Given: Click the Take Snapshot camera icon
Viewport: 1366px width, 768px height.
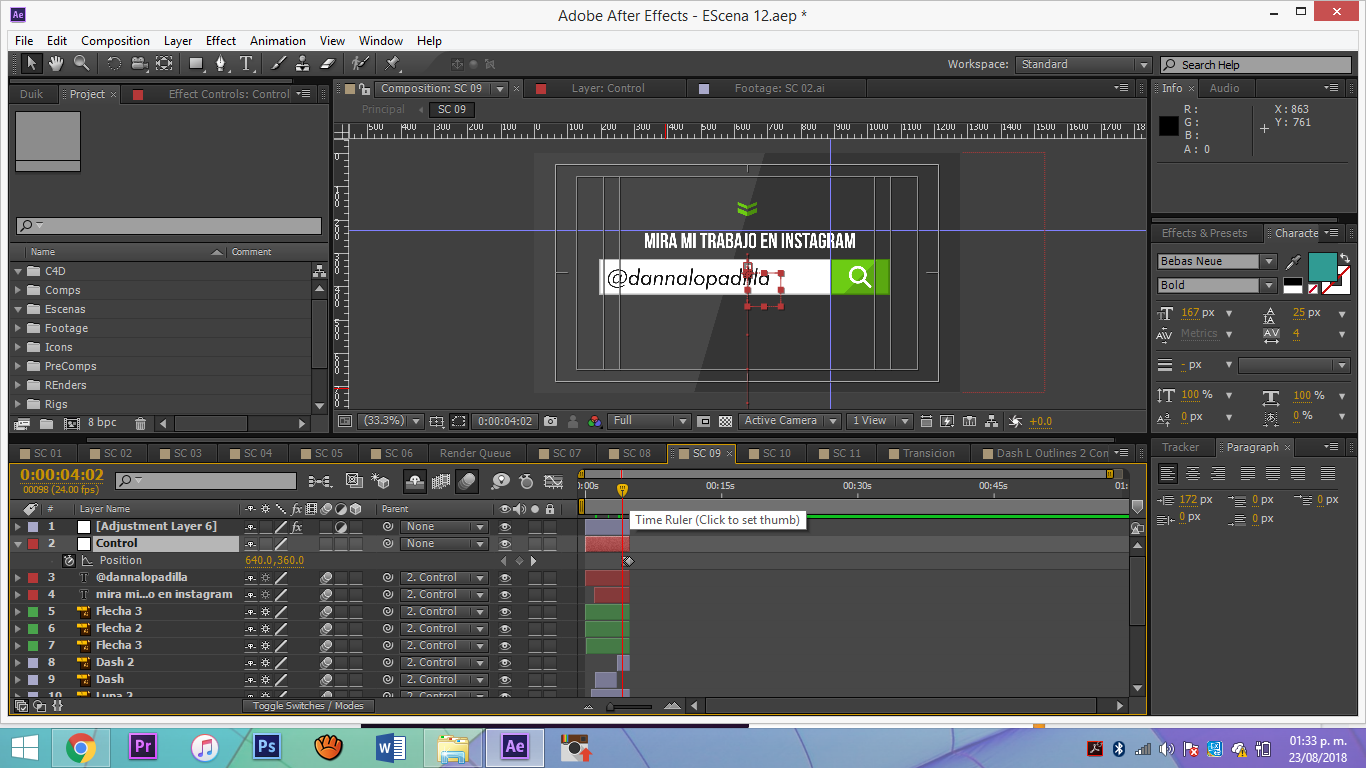Looking at the screenshot, I should (x=550, y=422).
